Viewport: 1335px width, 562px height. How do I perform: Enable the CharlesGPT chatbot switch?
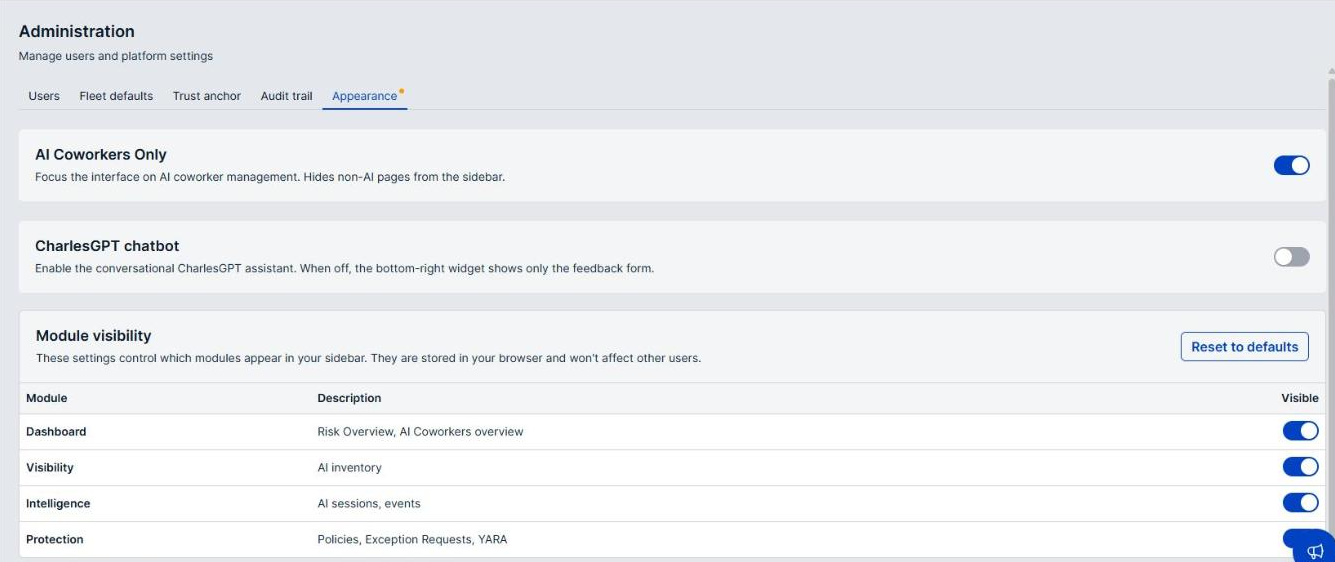(1291, 257)
